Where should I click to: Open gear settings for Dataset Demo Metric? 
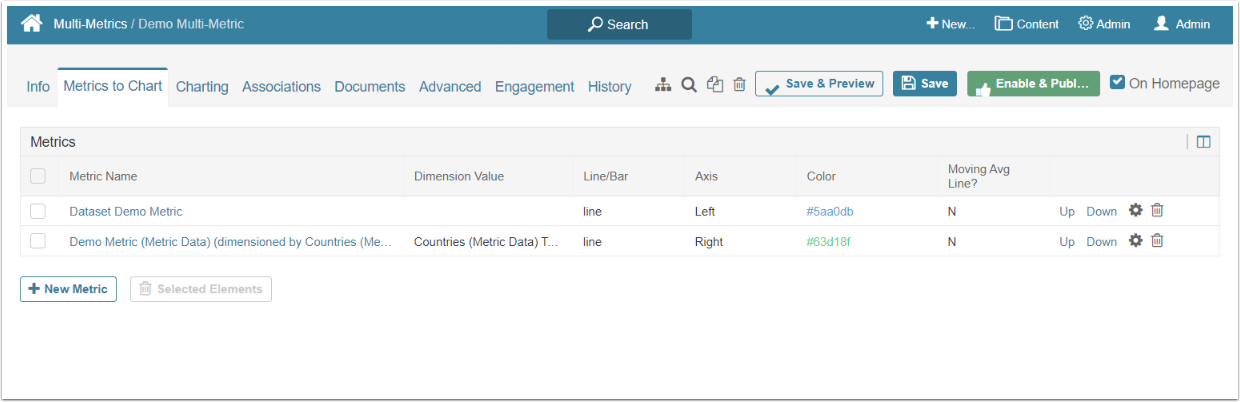1135,211
